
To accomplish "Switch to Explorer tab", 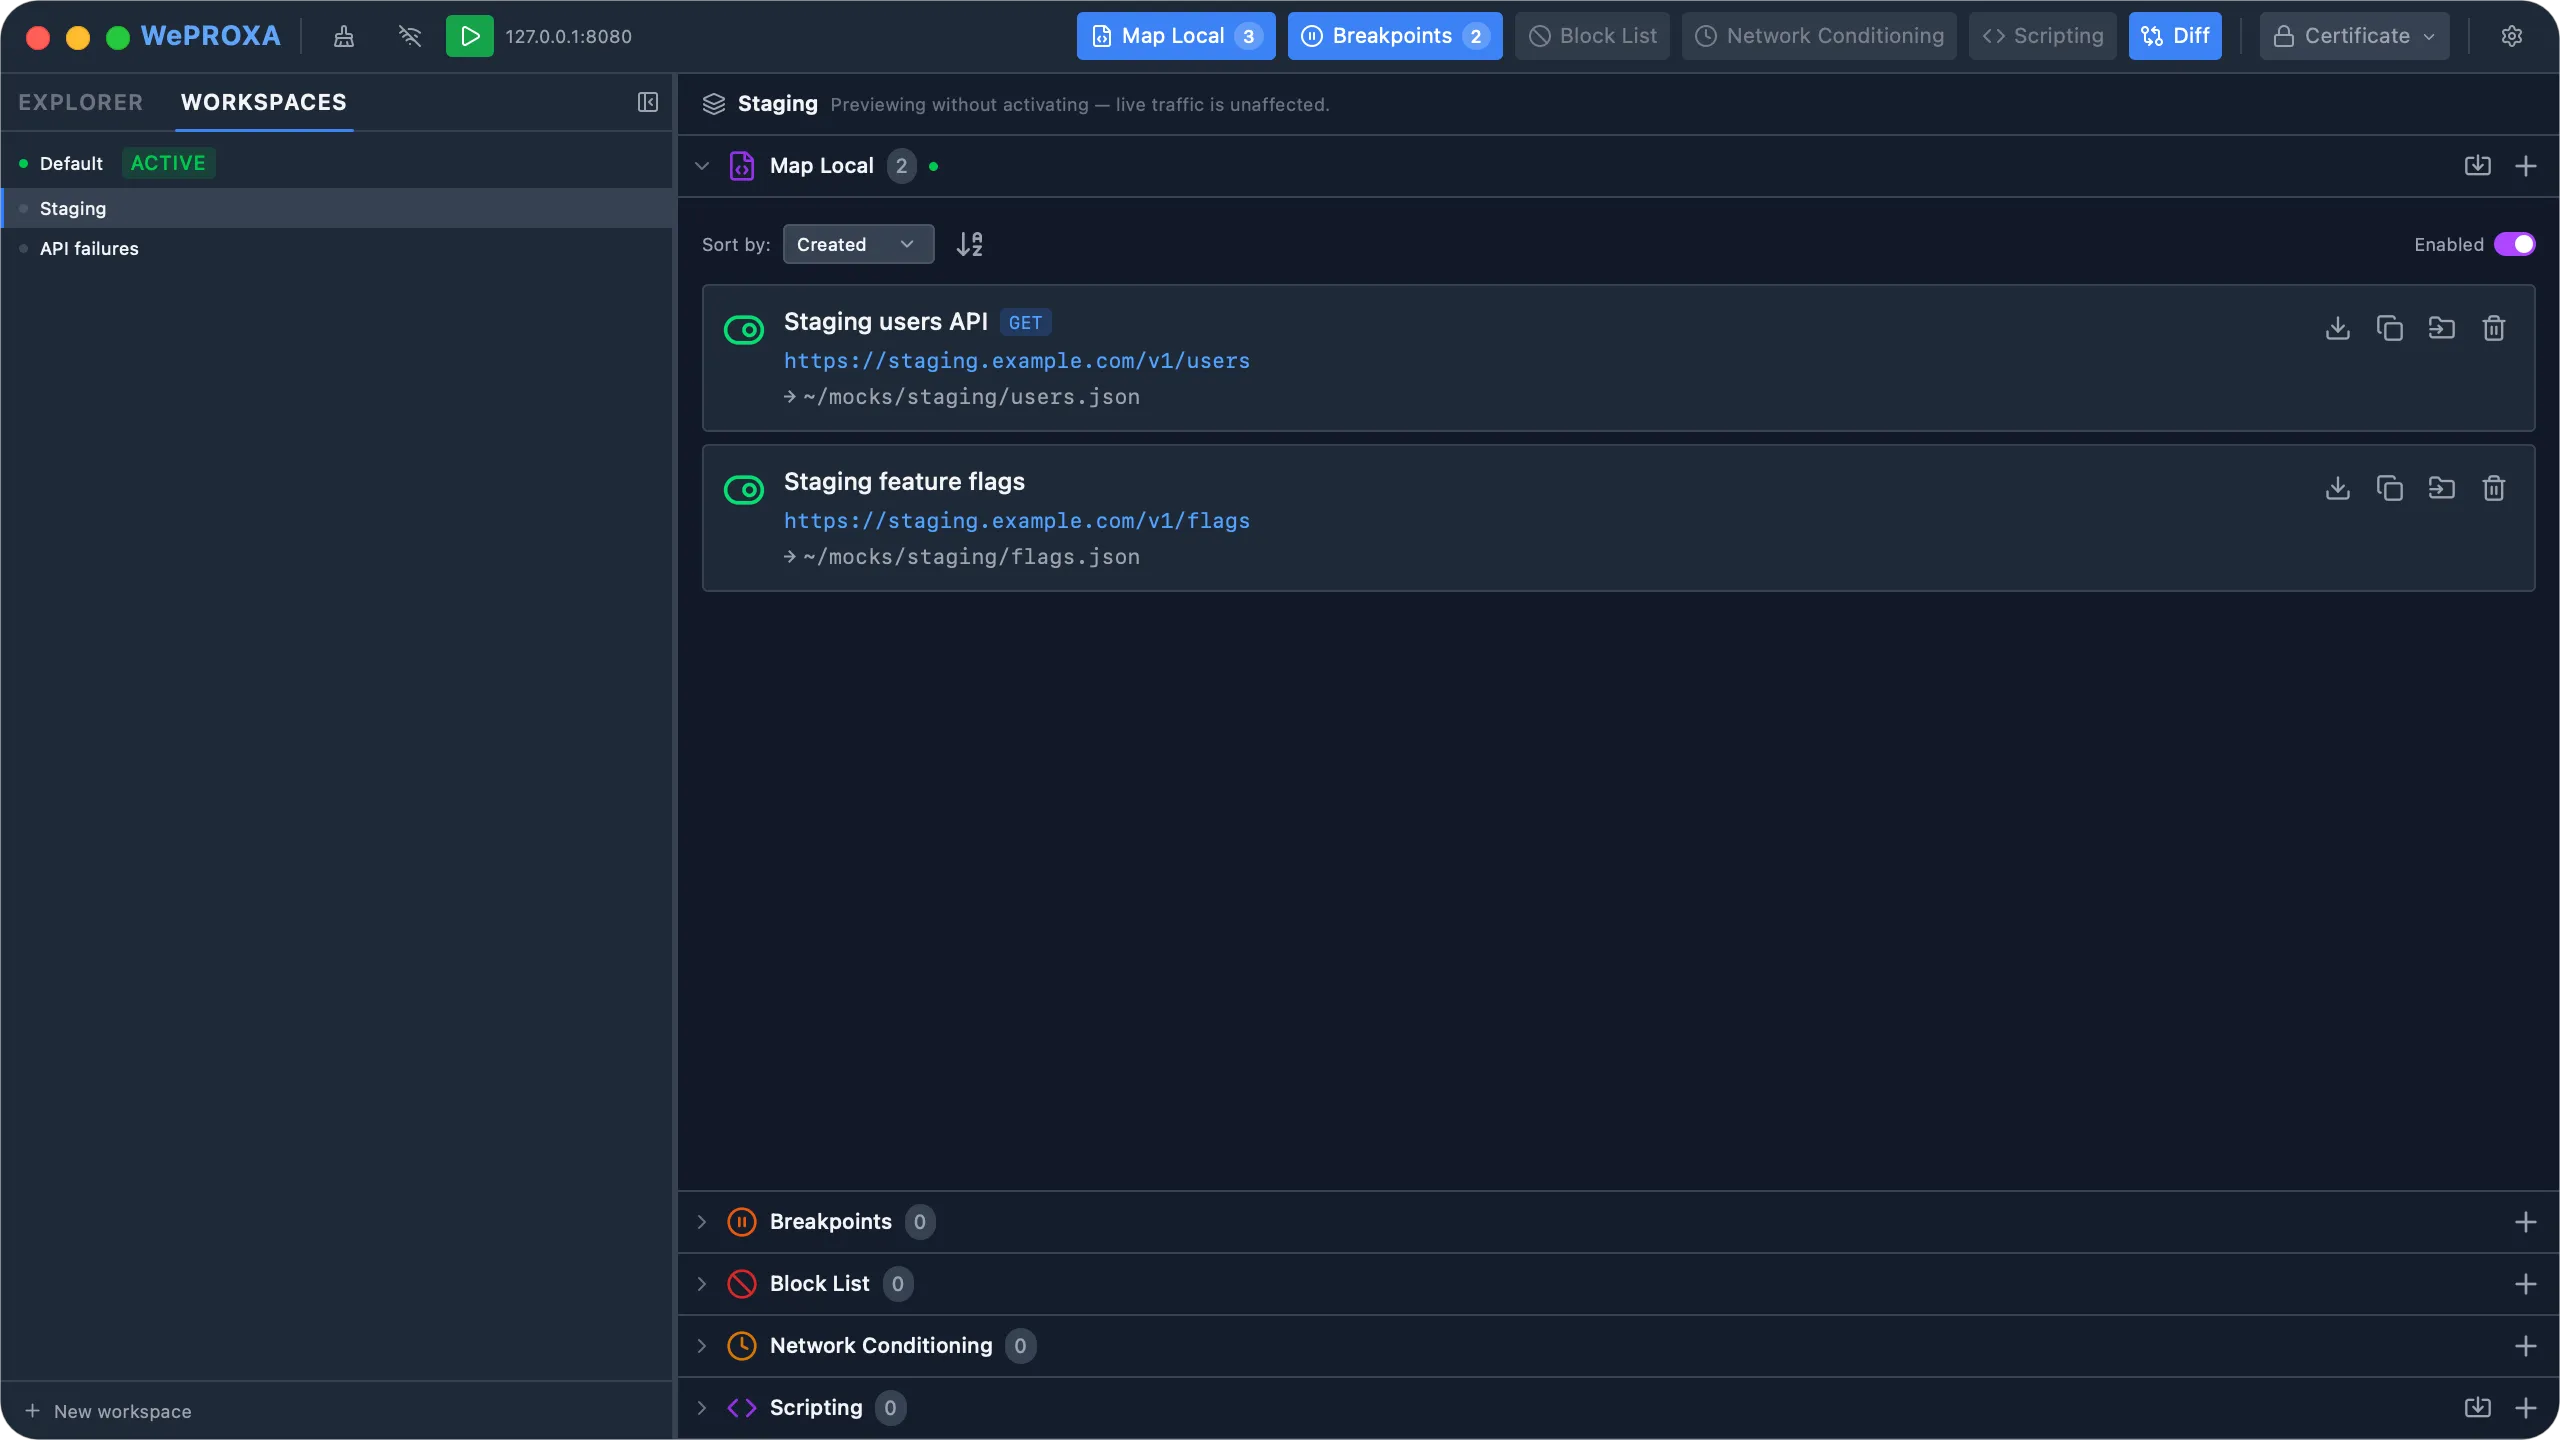I will click(x=81, y=102).
